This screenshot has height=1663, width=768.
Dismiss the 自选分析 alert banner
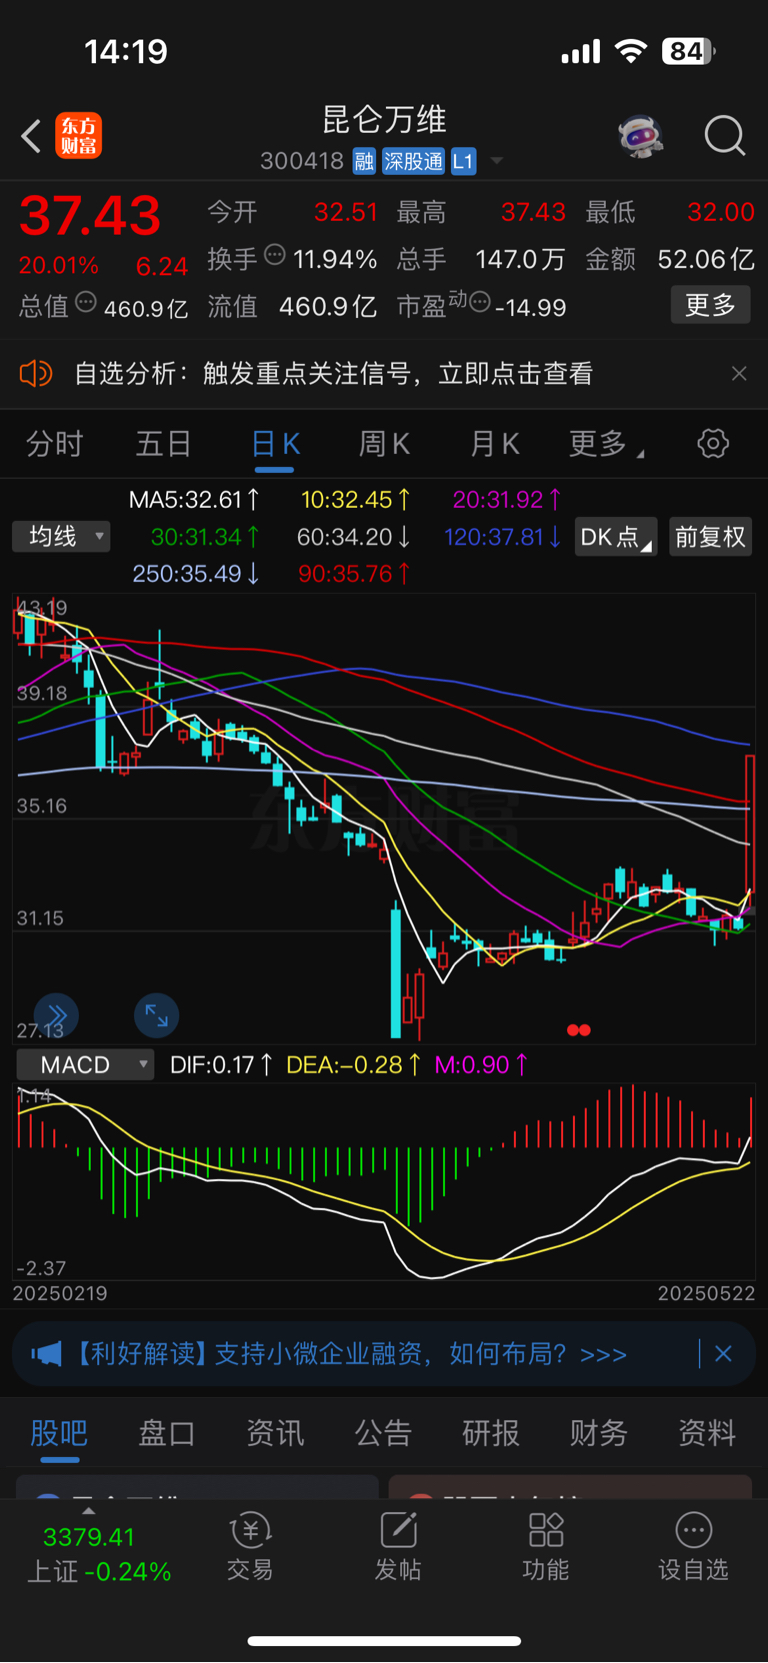click(x=739, y=374)
